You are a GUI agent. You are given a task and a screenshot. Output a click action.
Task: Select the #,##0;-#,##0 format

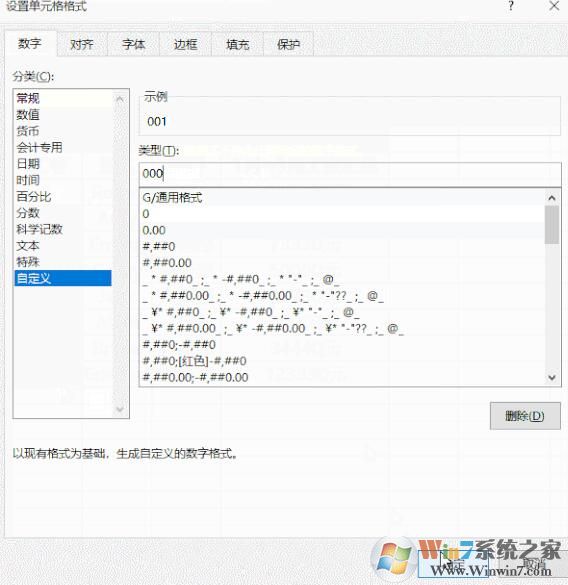pos(342,345)
